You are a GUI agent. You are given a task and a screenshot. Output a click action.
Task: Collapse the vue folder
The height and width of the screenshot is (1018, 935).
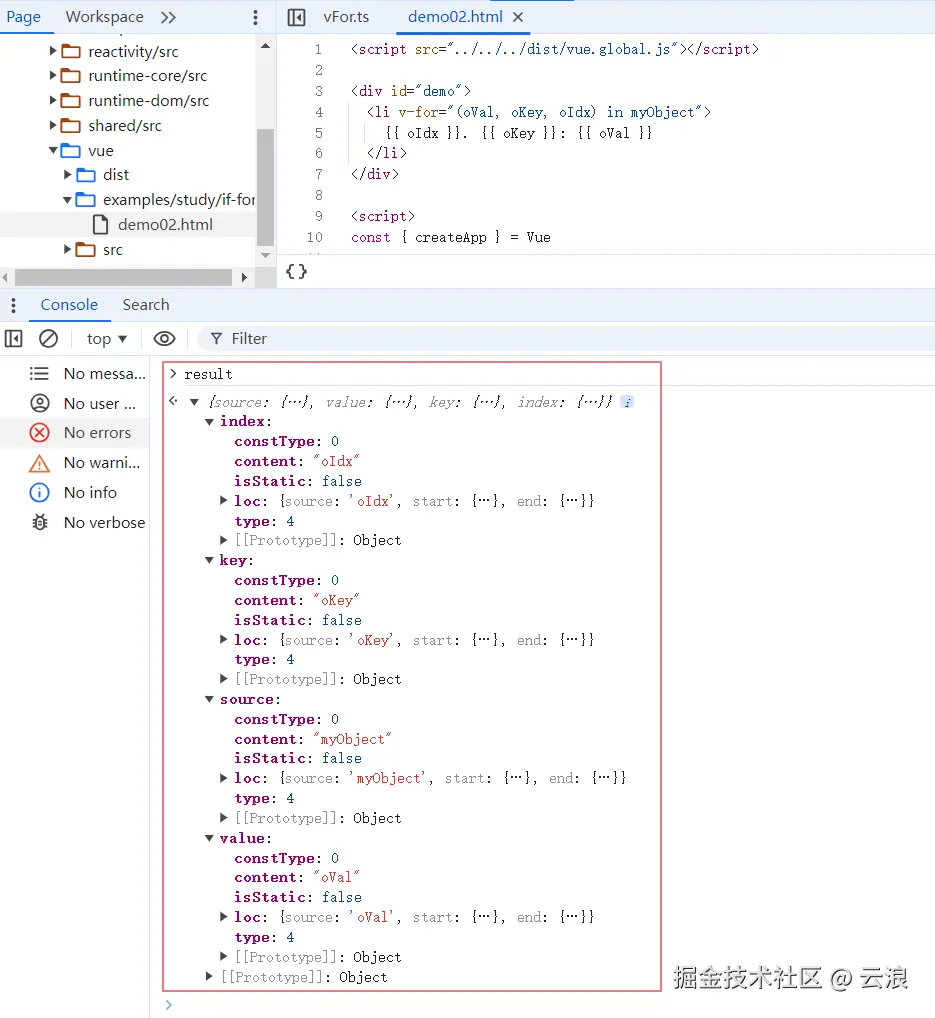[53, 150]
